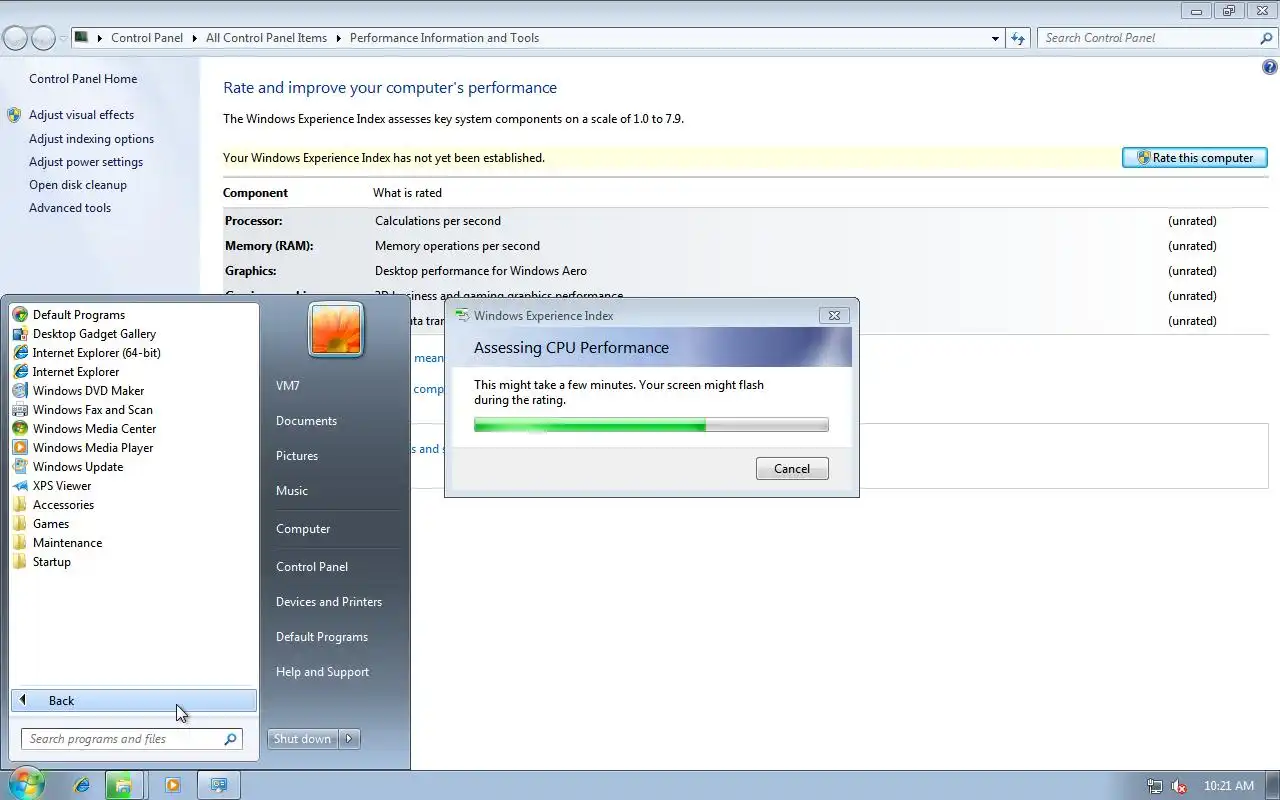The image size is (1280, 800).
Task: Open Devices and Printers
Action: (x=329, y=602)
